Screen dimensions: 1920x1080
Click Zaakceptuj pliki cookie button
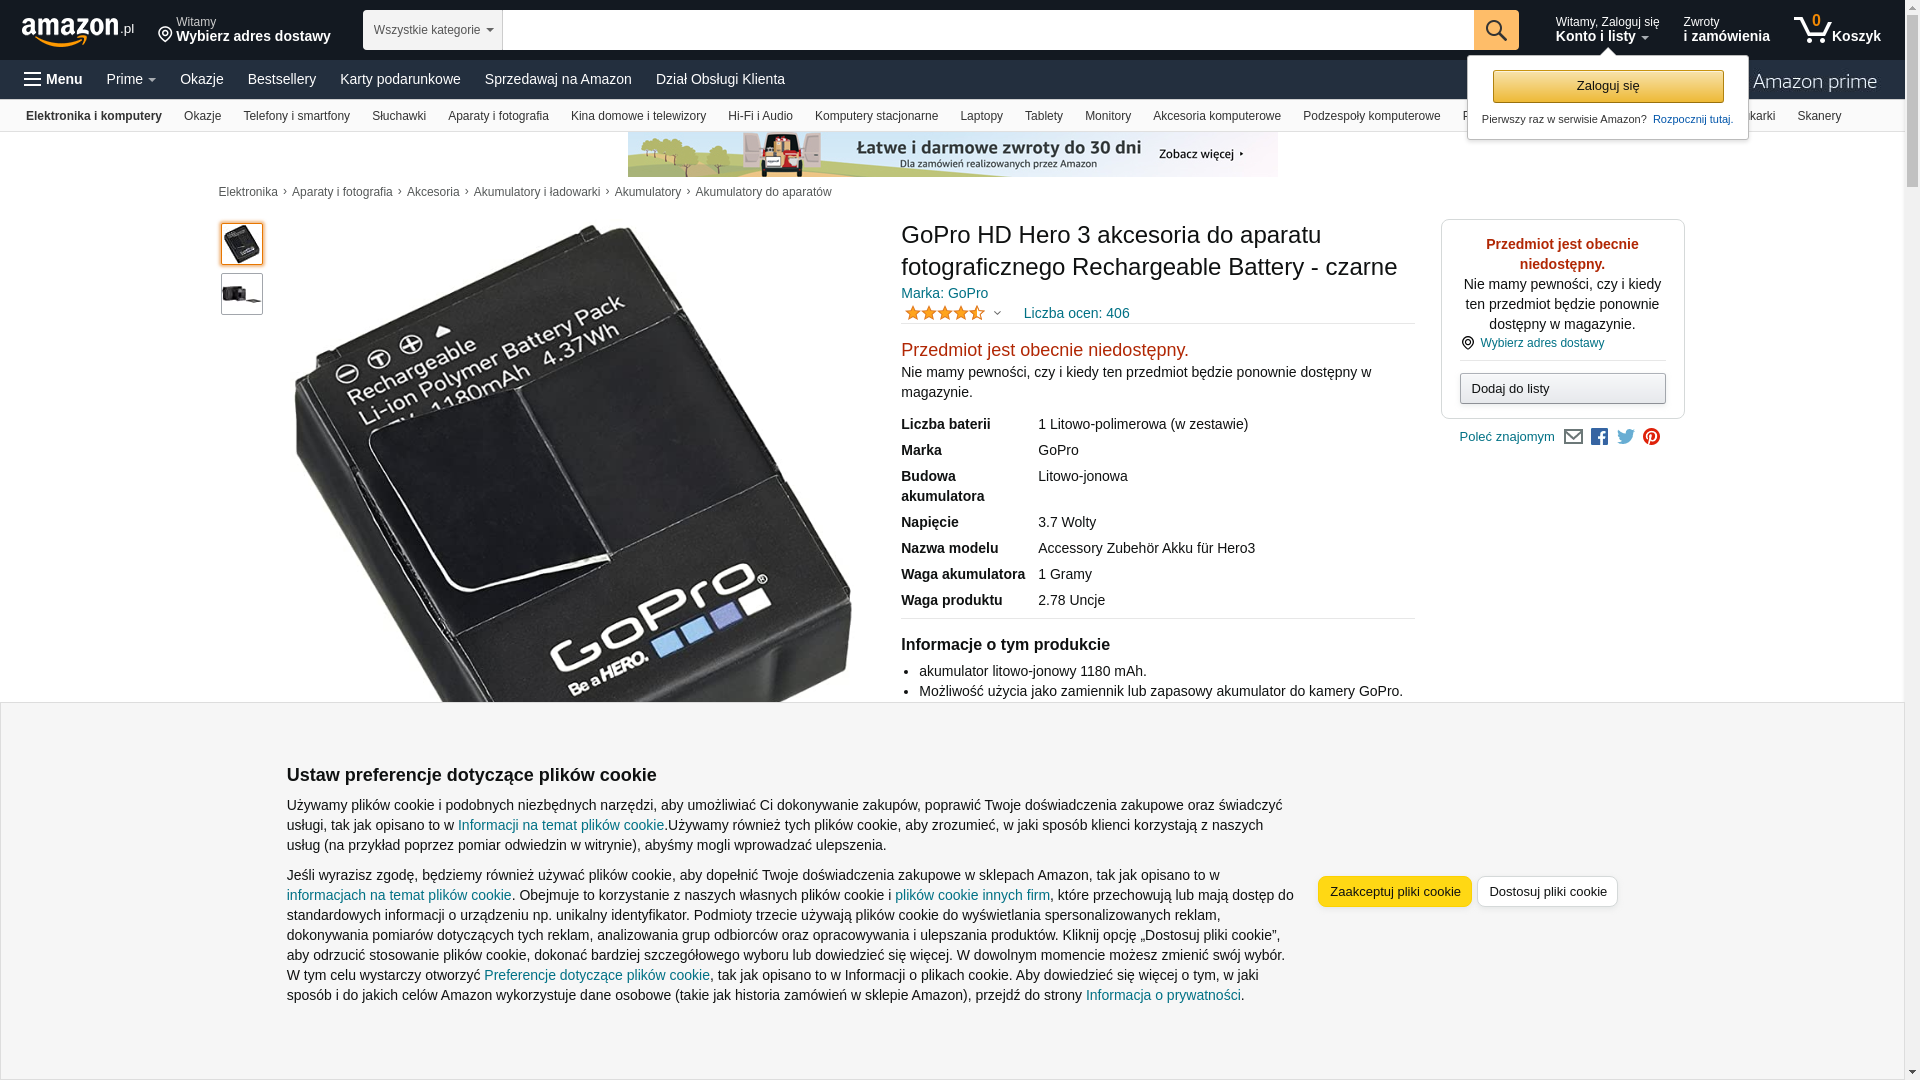coord(1395,892)
